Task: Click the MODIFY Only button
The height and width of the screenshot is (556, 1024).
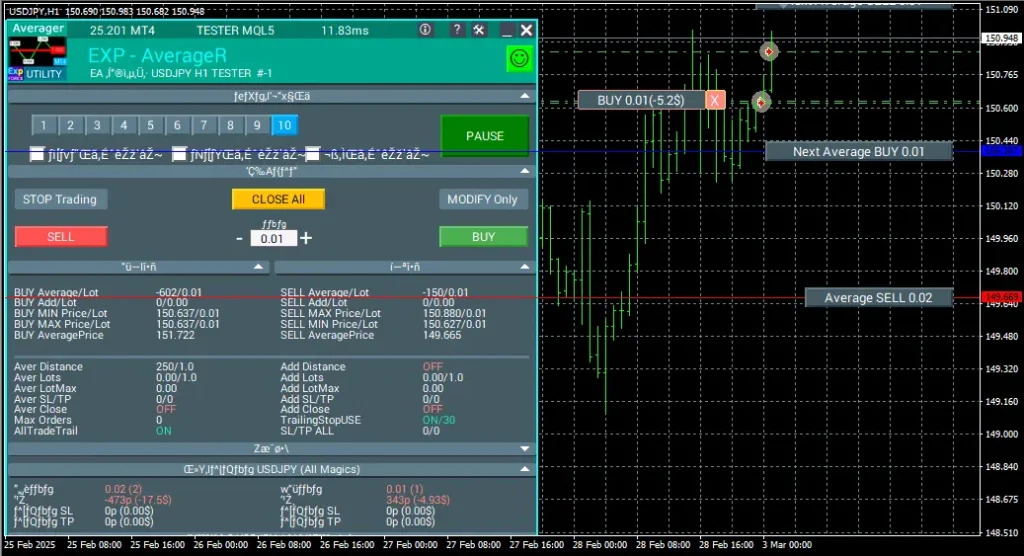Action: pyautogui.click(x=483, y=199)
